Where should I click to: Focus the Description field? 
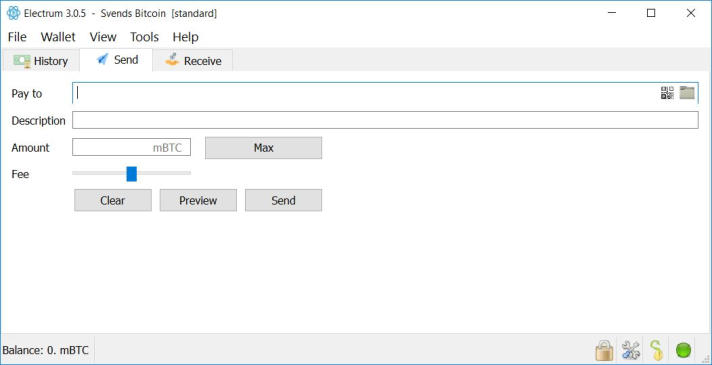(385, 120)
